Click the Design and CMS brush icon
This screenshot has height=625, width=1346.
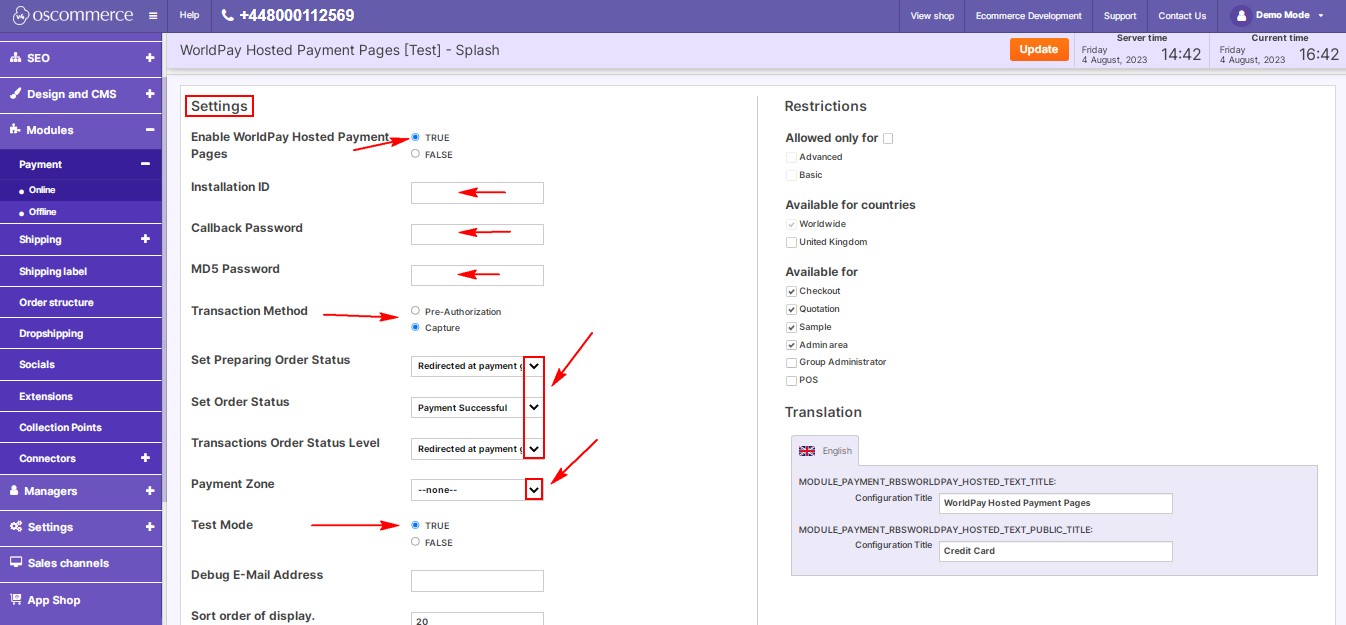17,94
